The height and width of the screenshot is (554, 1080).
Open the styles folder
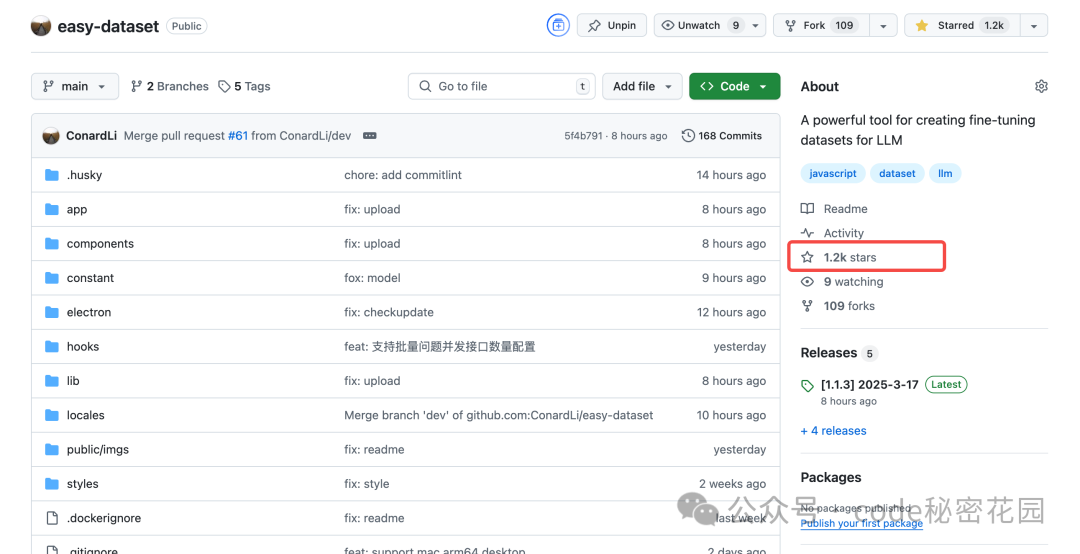83,484
